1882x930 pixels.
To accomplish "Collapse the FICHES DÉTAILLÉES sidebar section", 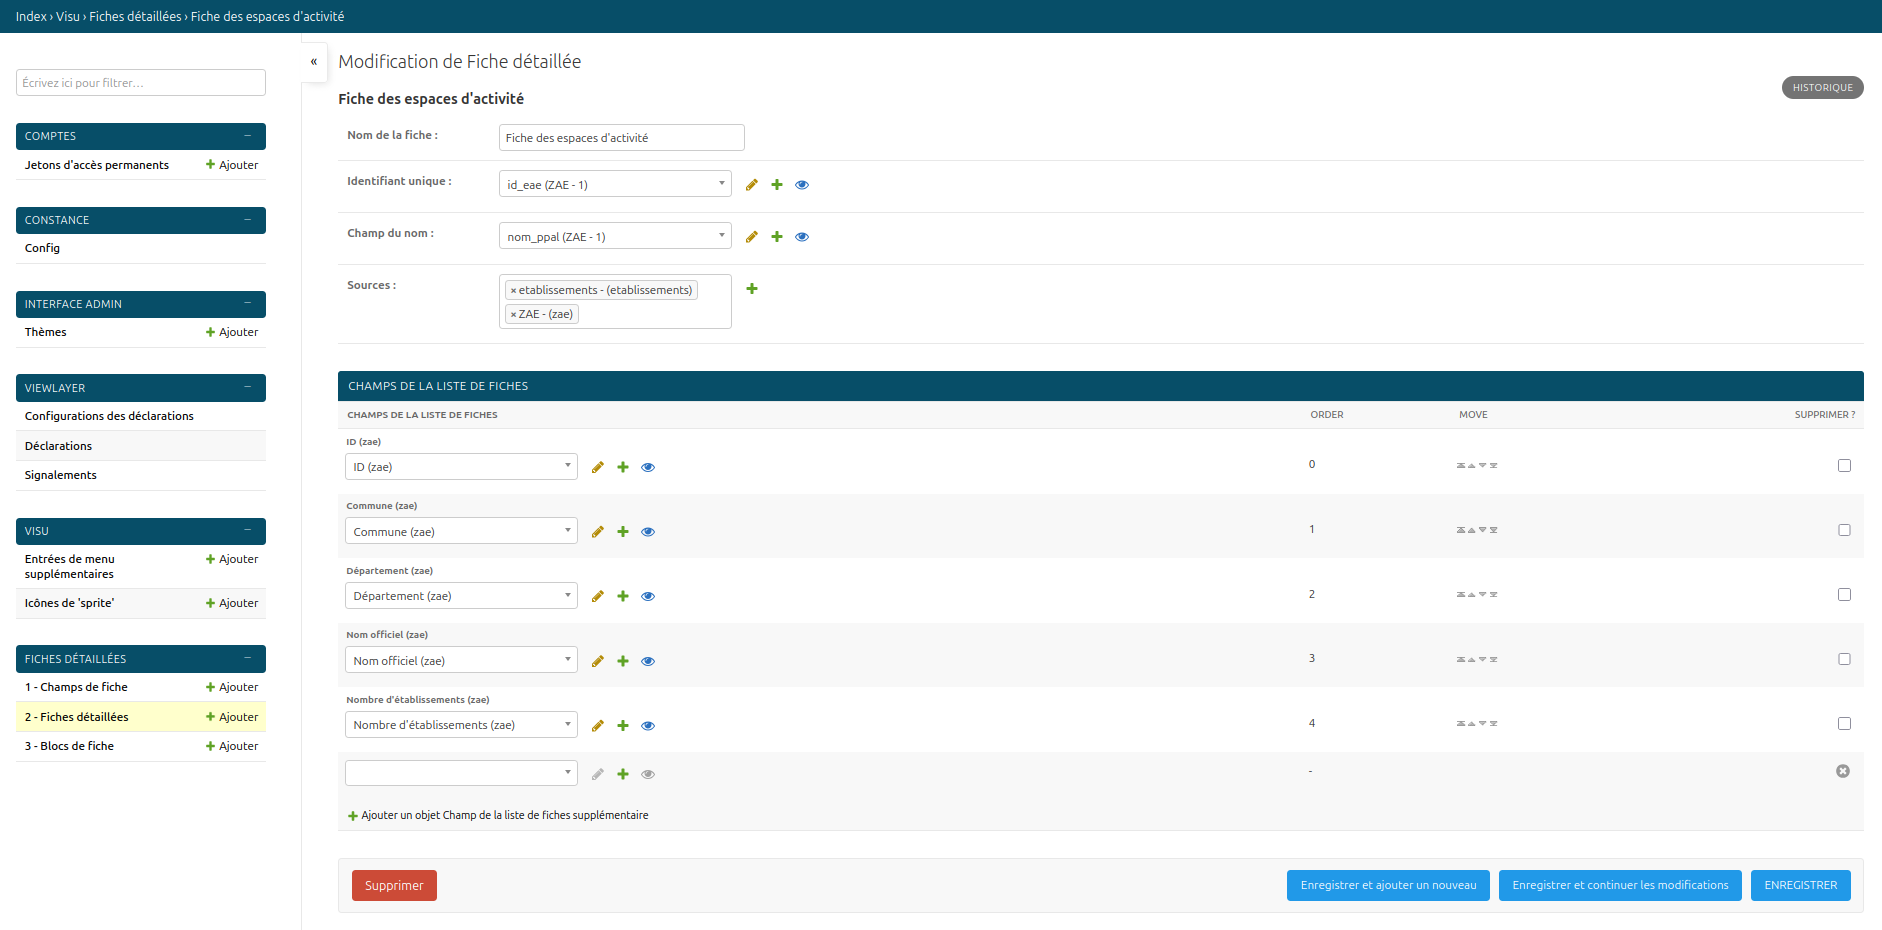I will tap(247, 658).
